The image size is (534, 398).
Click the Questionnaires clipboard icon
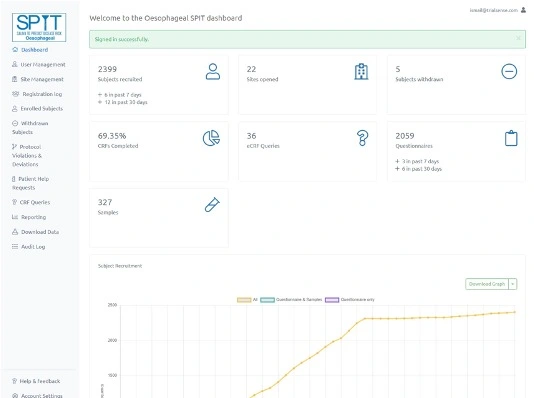coord(511,138)
